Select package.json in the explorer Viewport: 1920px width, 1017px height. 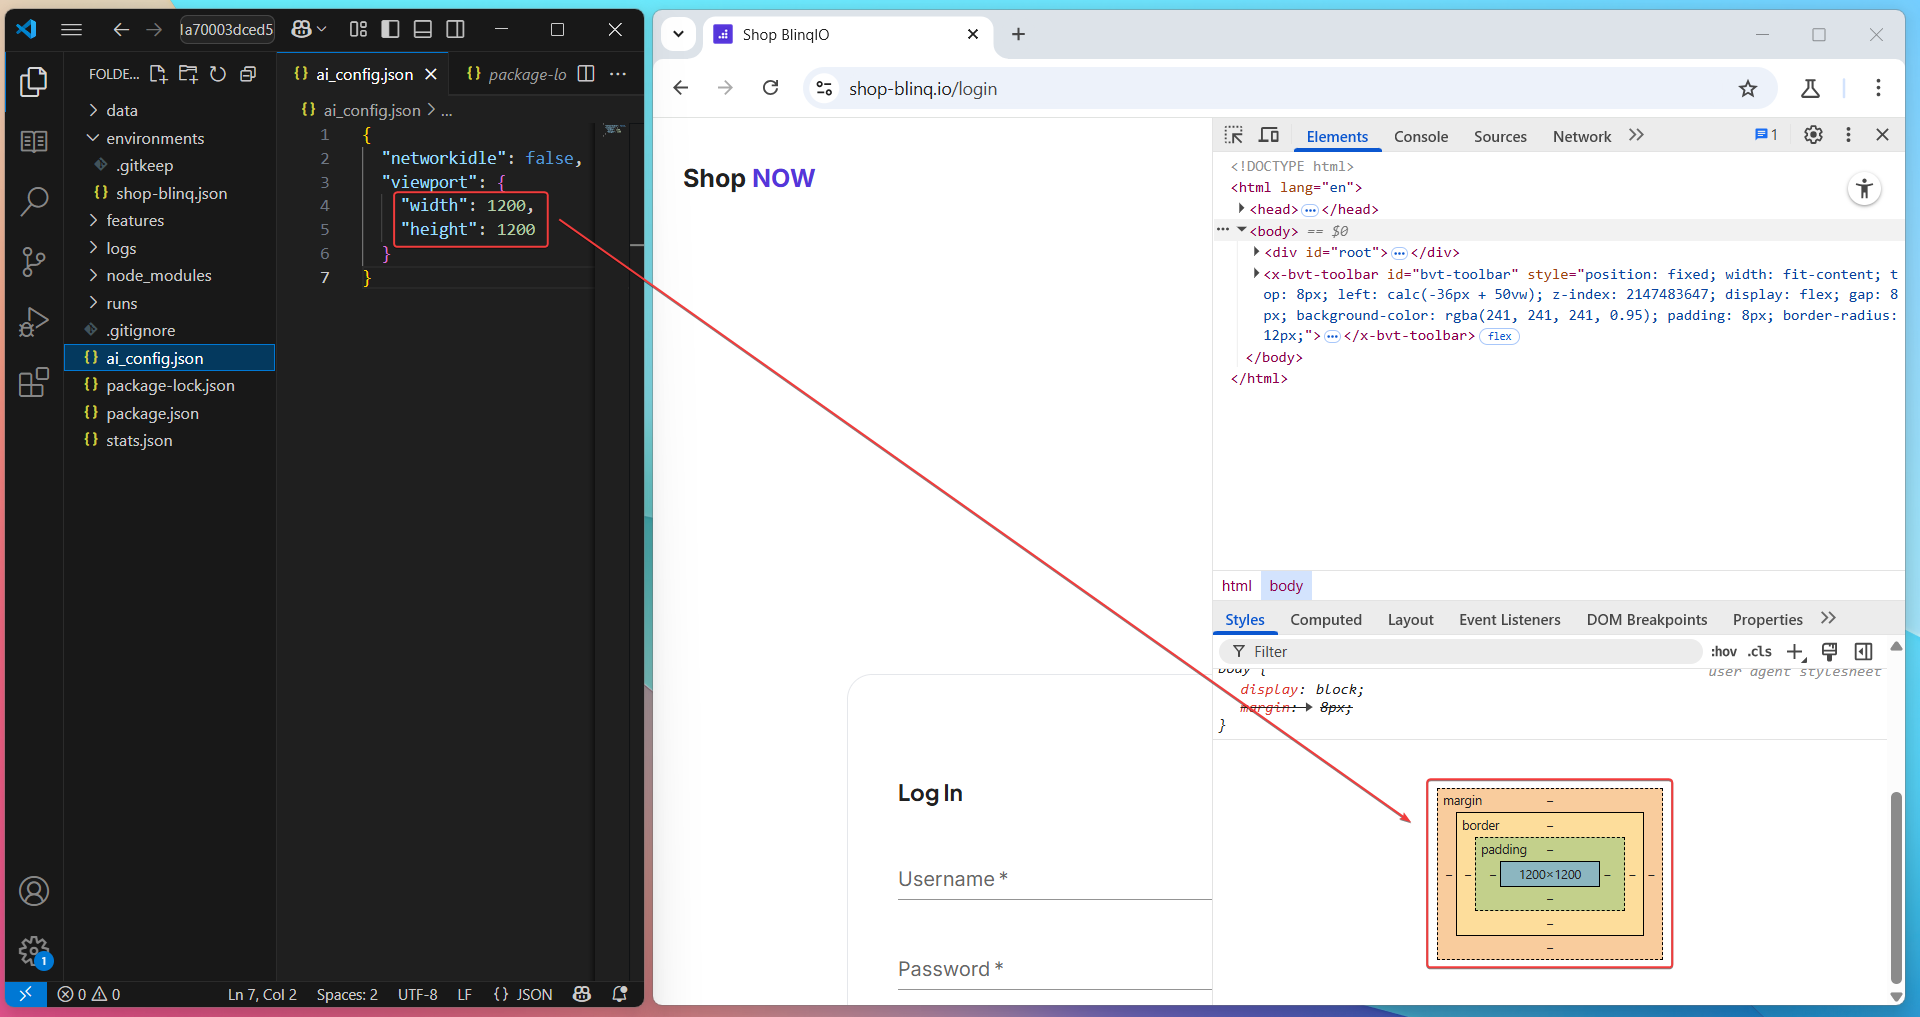click(x=152, y=414)
